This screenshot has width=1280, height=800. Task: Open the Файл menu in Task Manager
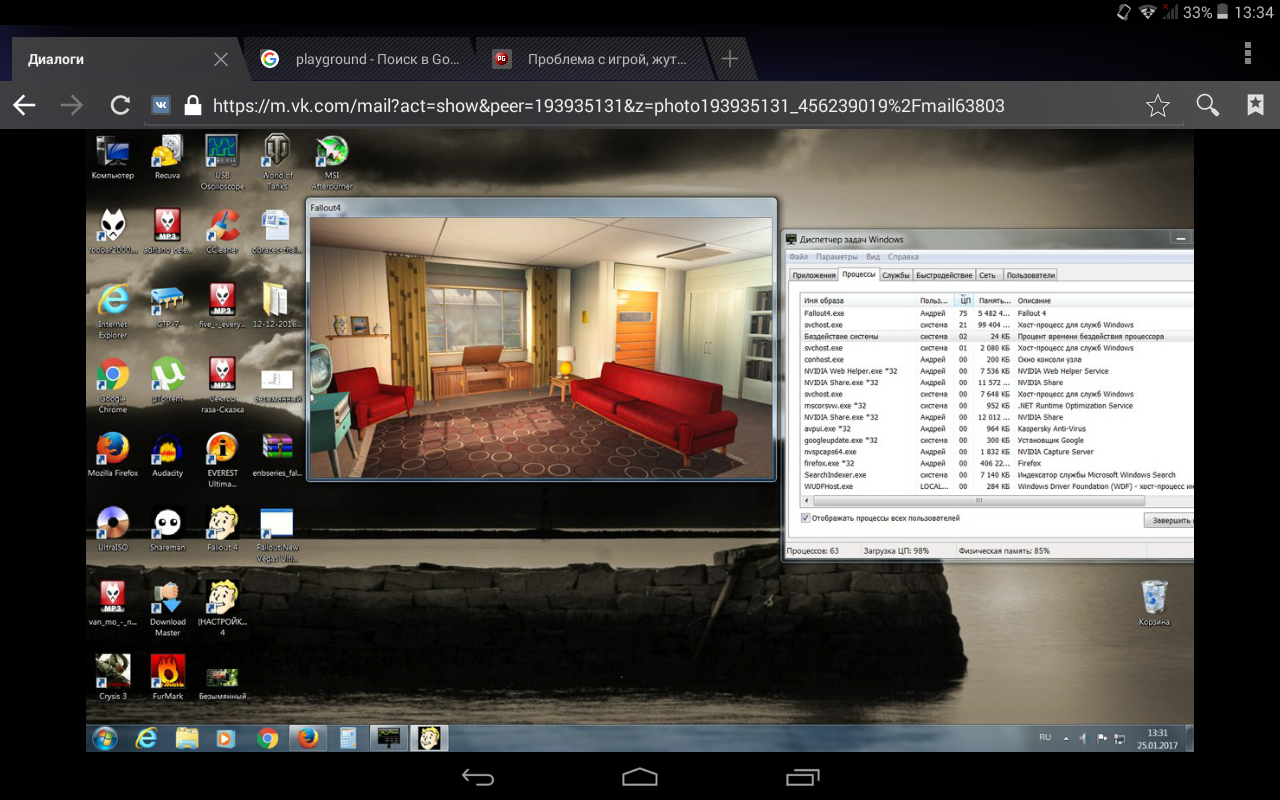[798, 257]
